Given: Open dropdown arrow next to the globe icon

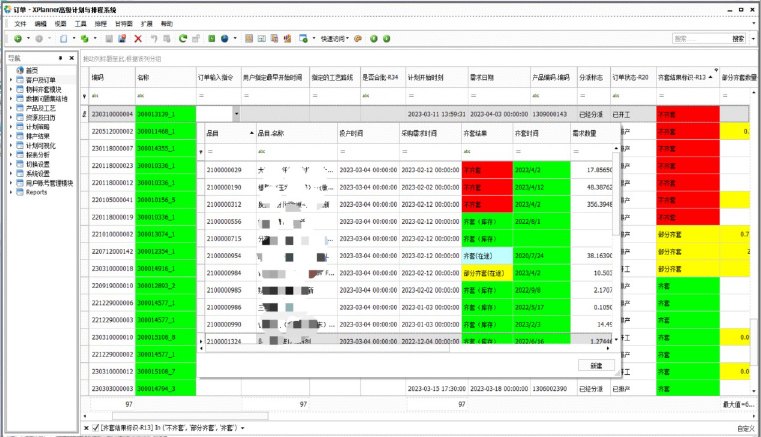Looking at the screenshot, I should click(x=235, y=39).
